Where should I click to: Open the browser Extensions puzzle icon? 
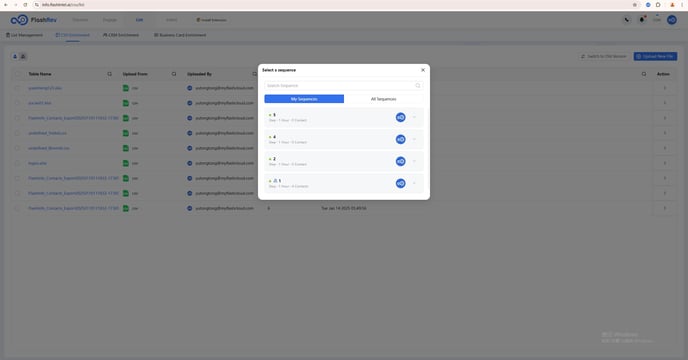pyautogui.click(x=658, y=5)
